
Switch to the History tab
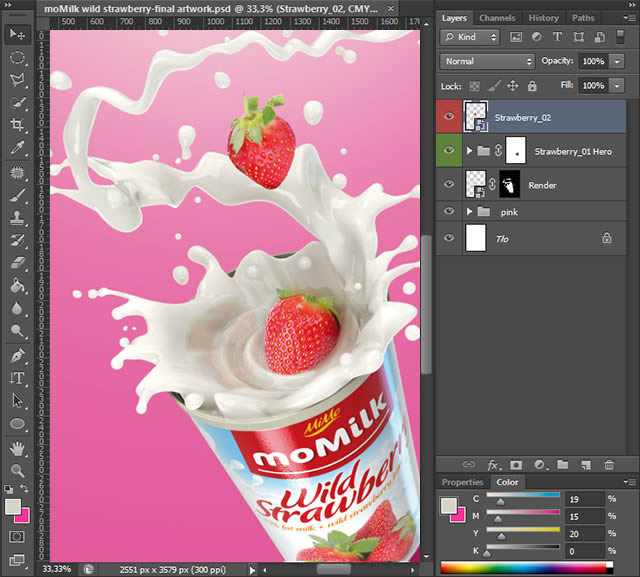pos(543,18)
